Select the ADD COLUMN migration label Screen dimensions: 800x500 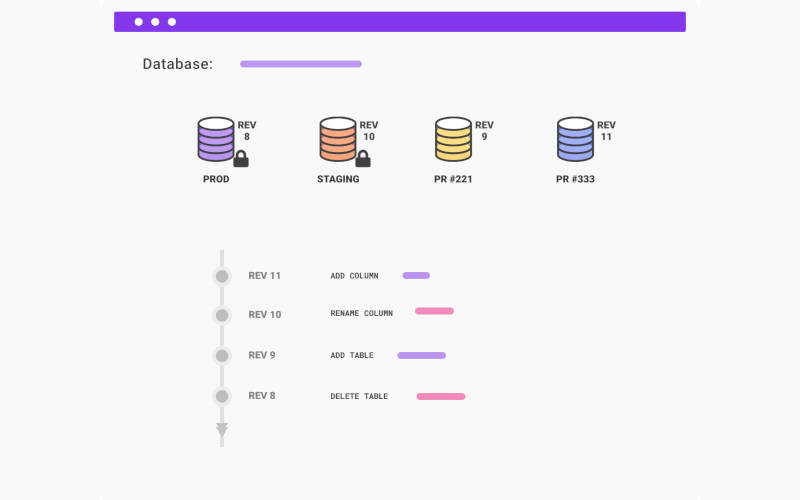(x=354, y=276)
